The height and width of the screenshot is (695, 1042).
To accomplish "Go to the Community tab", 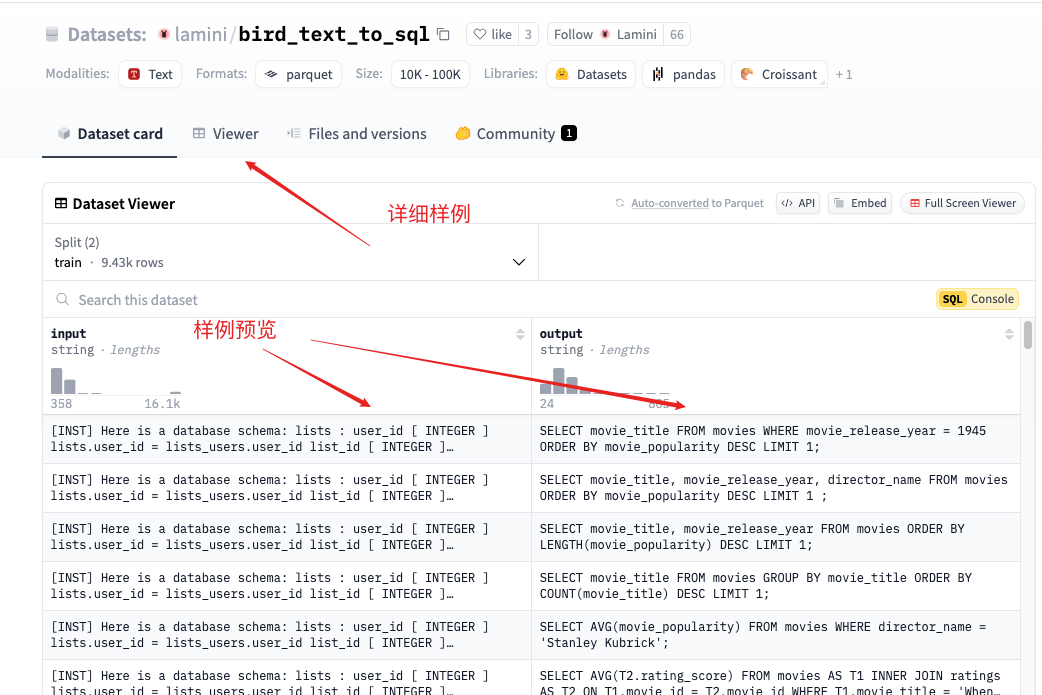I will click(515, 133).
